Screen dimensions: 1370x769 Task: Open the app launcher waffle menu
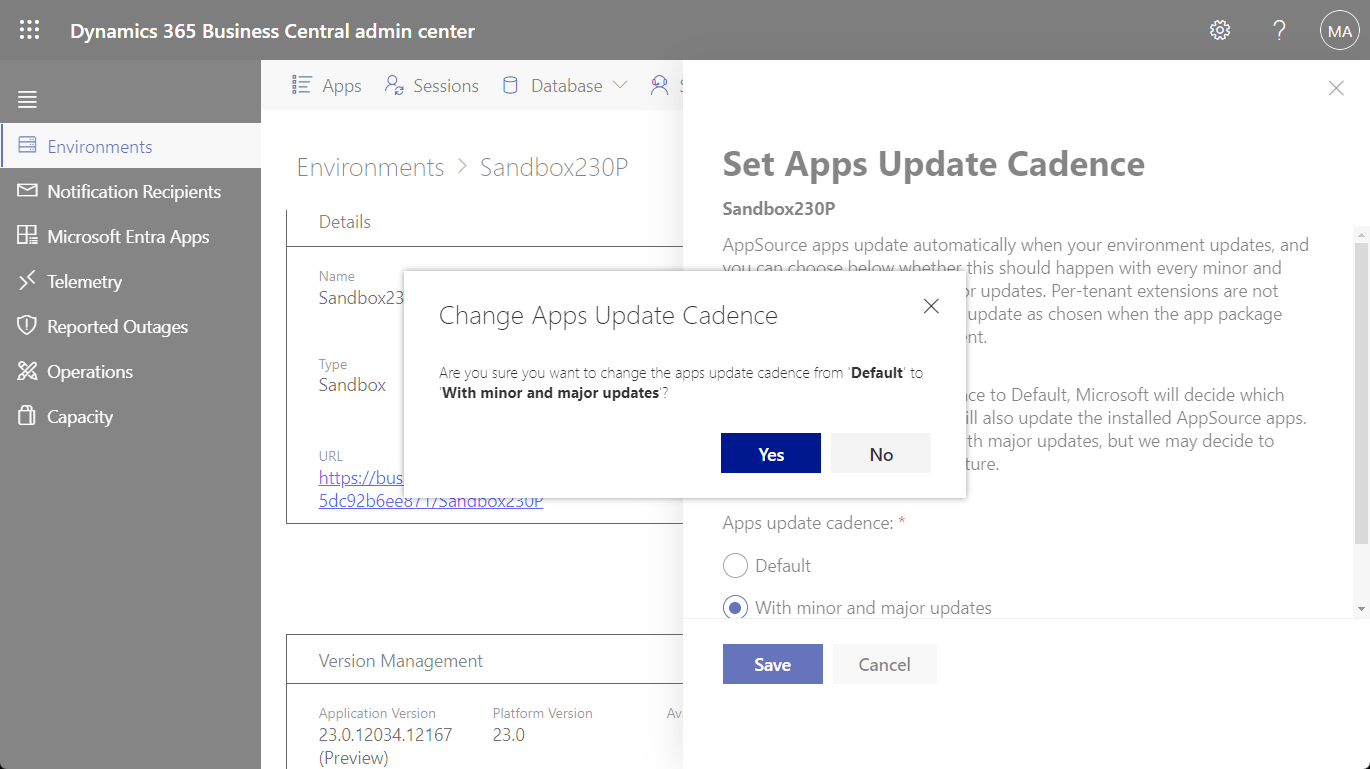29,29
